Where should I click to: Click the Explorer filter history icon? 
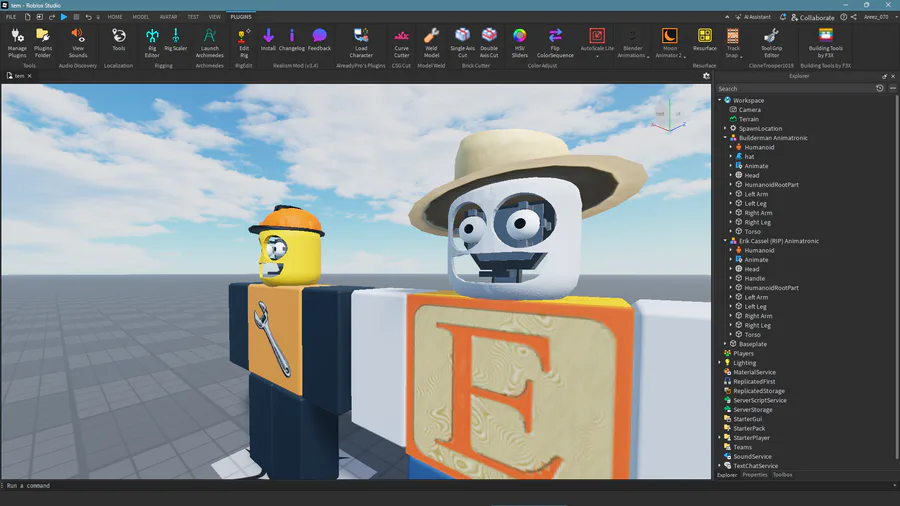[x=880, y=88]
